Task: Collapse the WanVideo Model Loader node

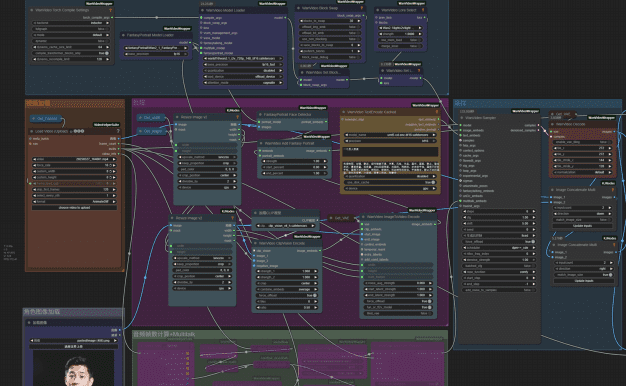Action: [x=202, y=10]
